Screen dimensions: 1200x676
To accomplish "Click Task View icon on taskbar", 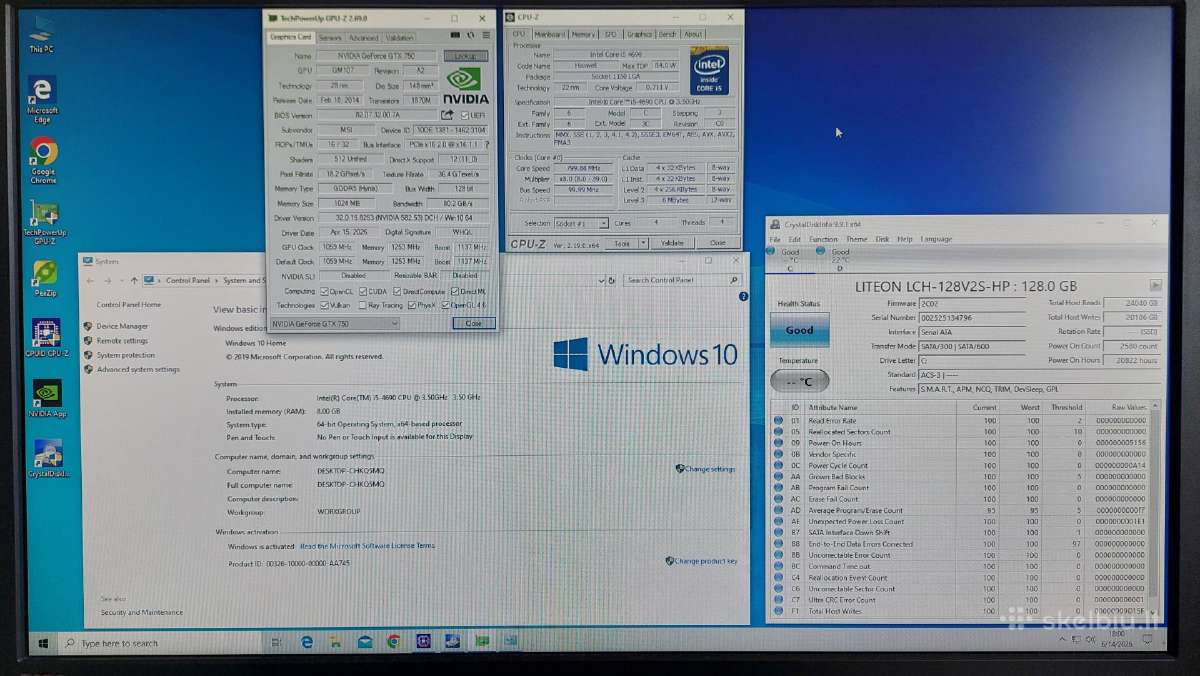I will [276, 641].
